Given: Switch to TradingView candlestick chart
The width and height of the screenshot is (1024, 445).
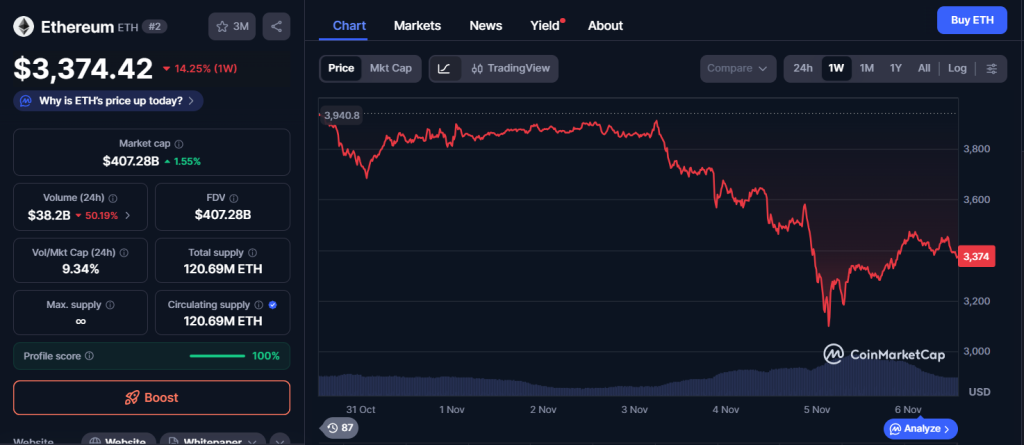Looking at the screenshot, I should pyautogui.click(x=509, y=68).
